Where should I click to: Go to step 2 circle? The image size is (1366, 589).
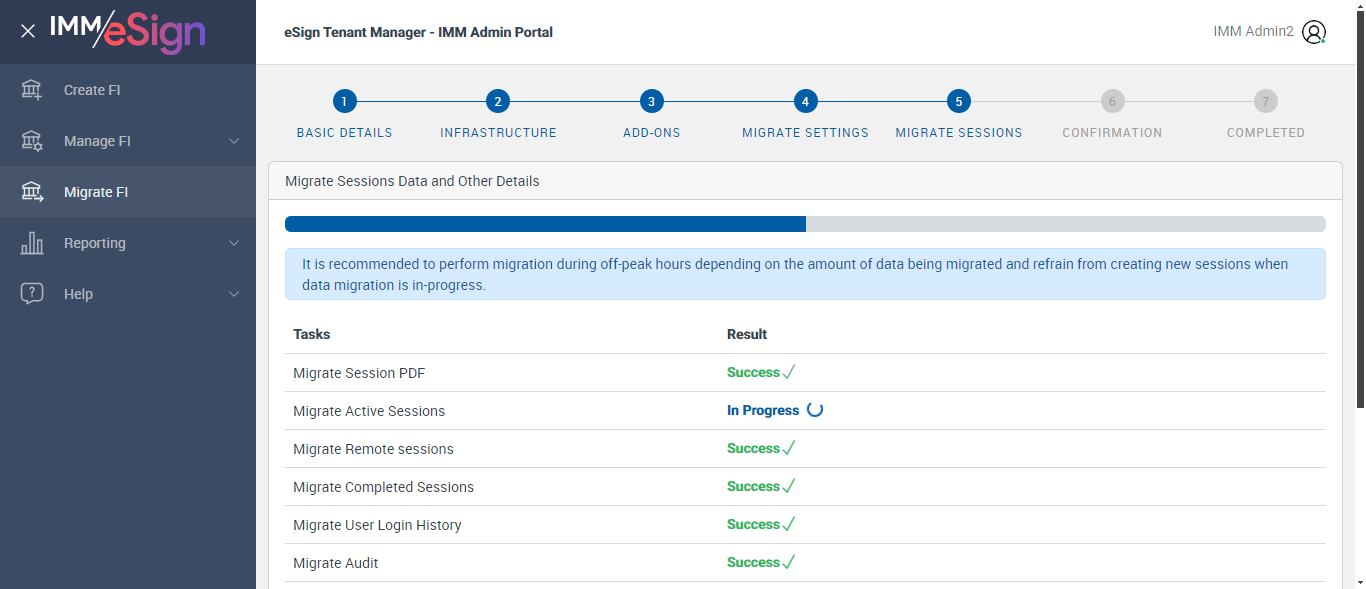(498, 101)
